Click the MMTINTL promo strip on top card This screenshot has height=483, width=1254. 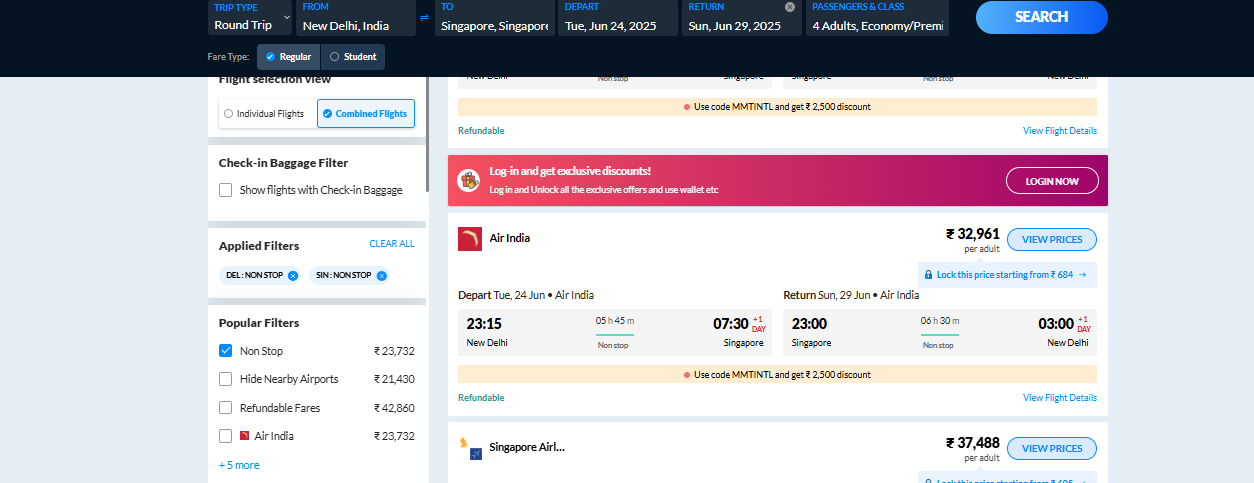(777, 107)
